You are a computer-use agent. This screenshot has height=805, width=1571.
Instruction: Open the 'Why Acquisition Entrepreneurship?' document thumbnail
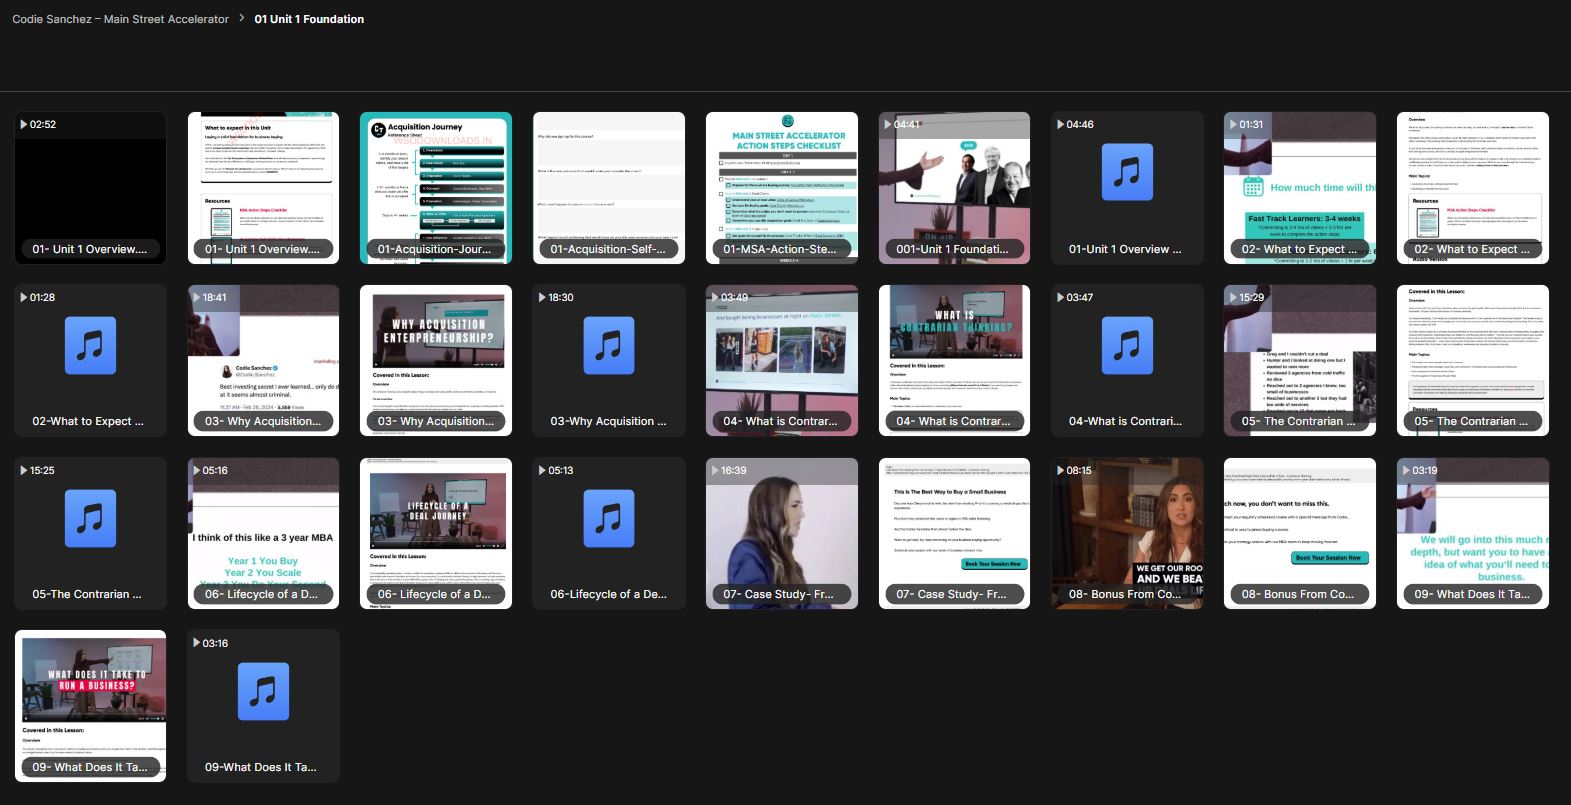pyautogui.click(x=436, y=361)
